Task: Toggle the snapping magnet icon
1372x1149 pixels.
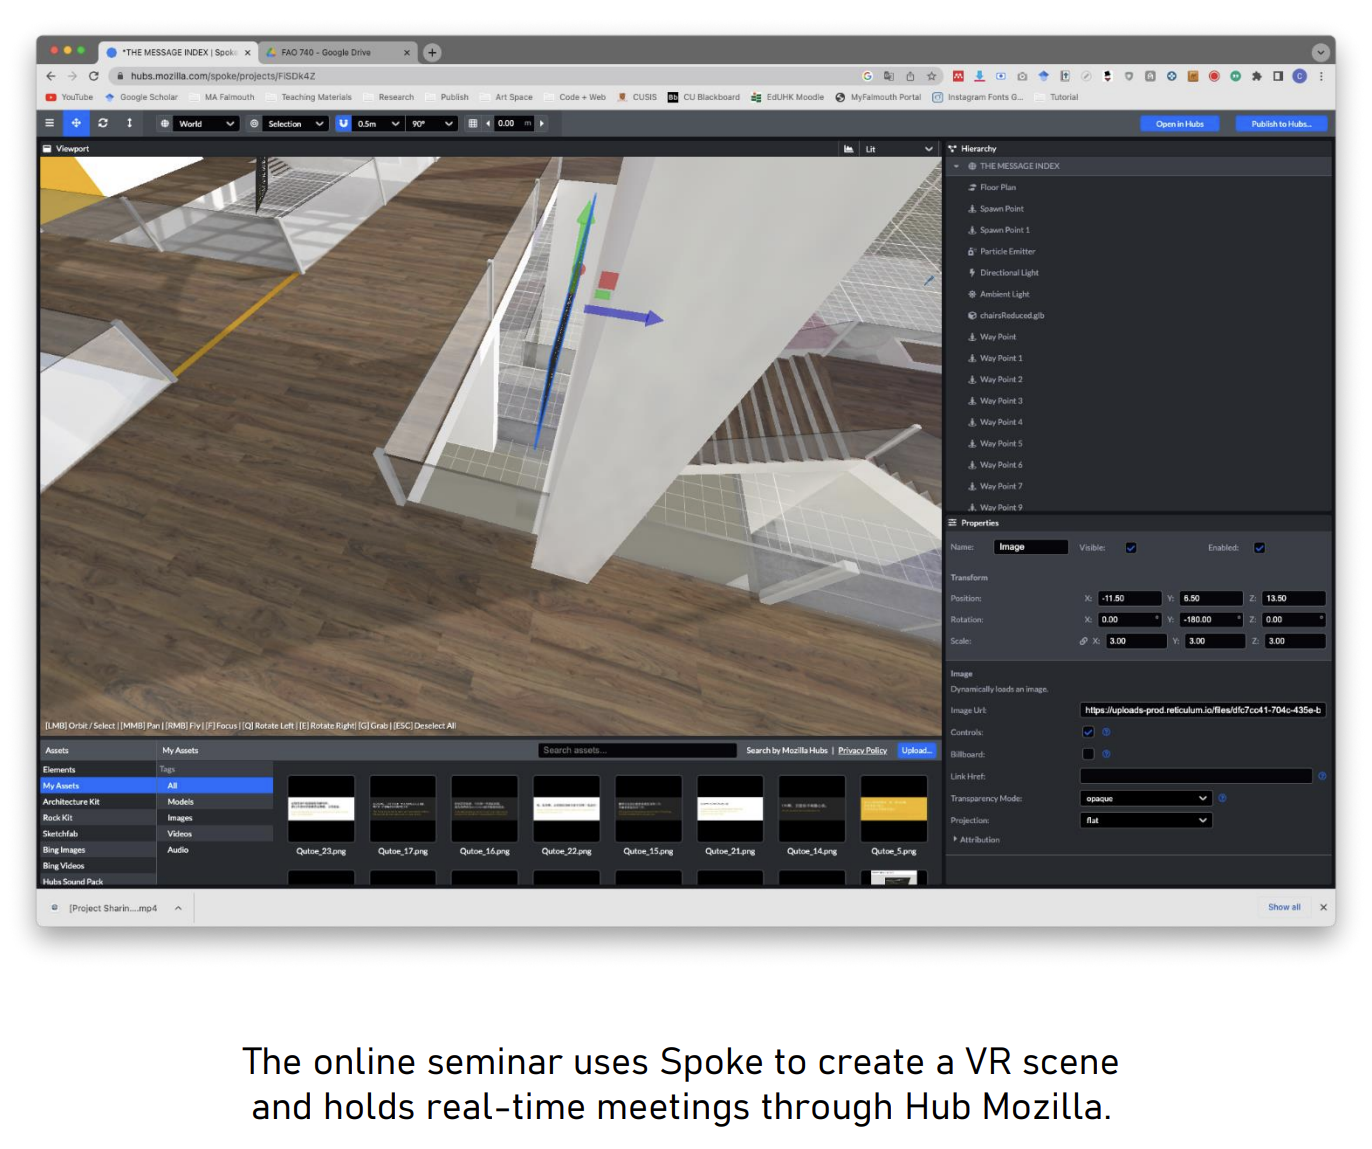Action: (344, 124)
